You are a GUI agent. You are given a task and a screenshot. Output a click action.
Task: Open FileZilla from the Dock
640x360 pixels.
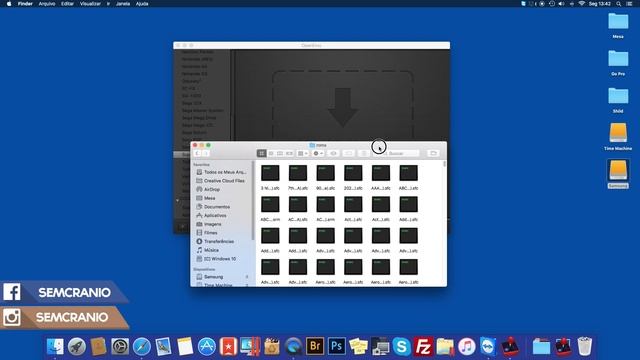(423, 347)
